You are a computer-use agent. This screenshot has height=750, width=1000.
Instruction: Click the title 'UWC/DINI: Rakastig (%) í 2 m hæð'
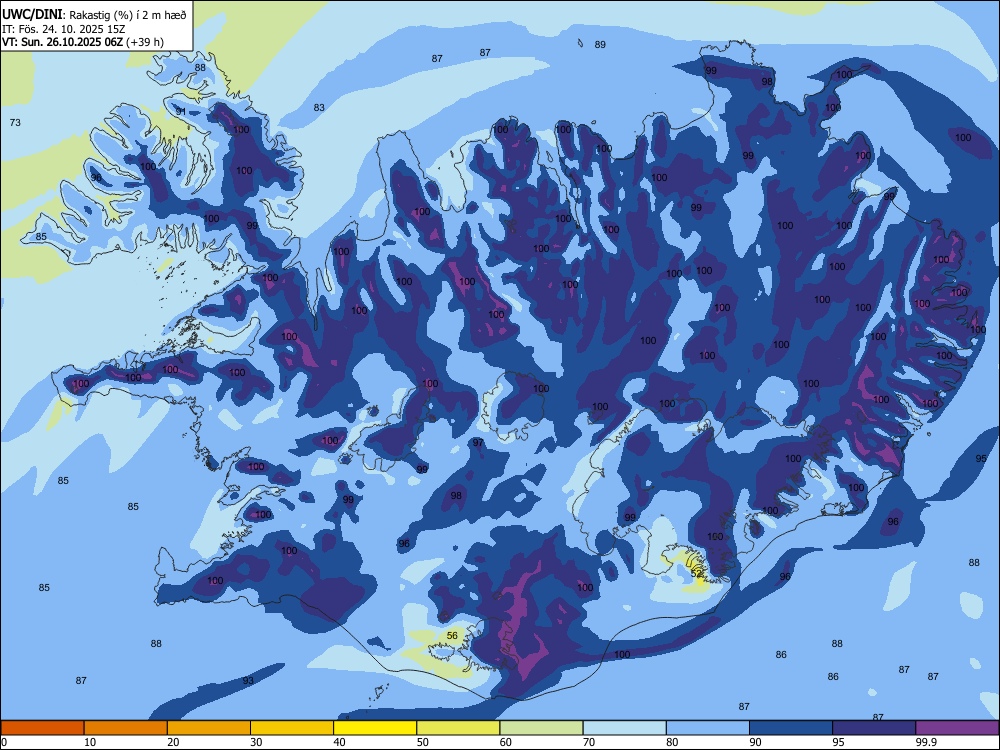coord(94,15)
